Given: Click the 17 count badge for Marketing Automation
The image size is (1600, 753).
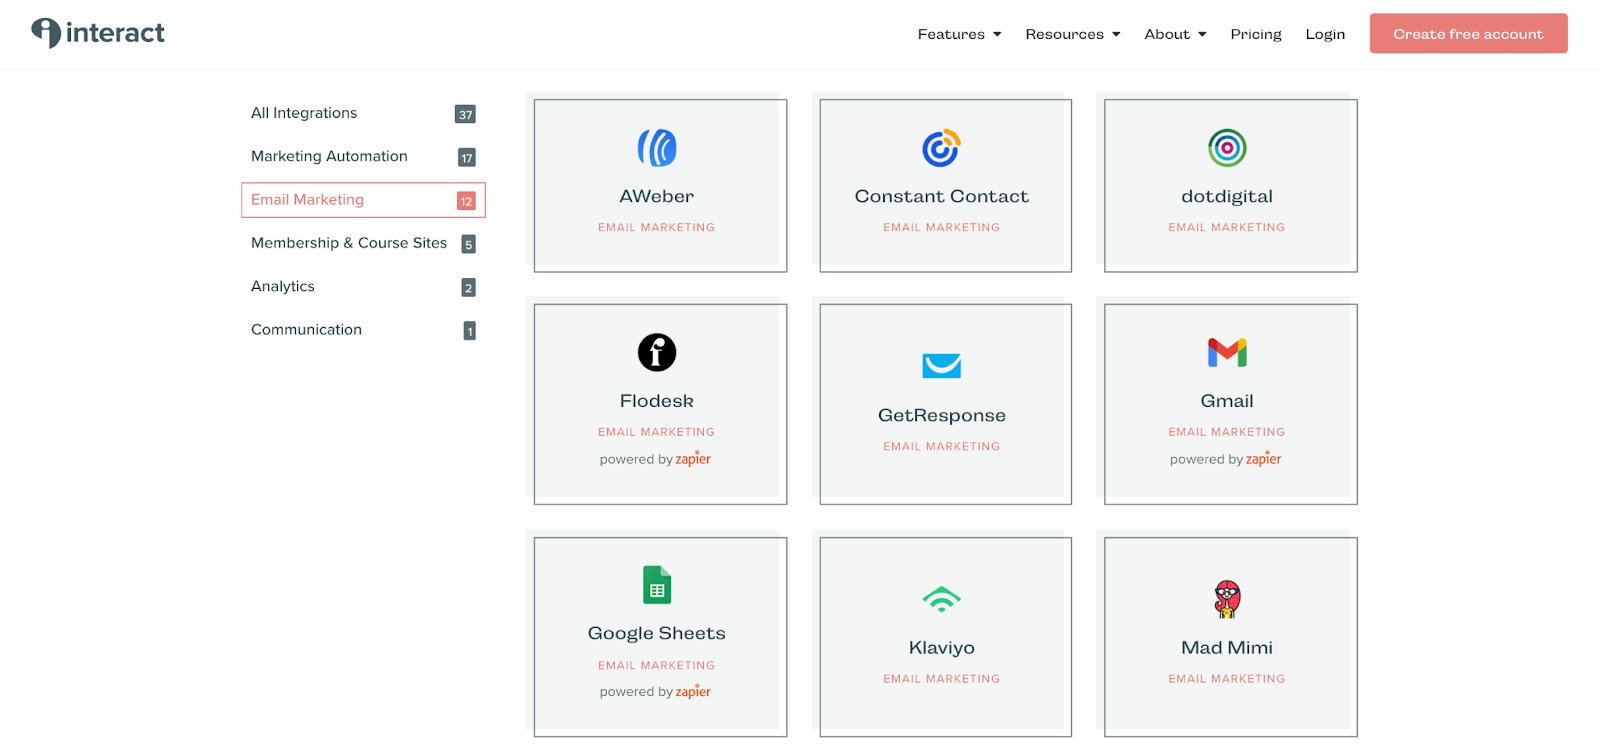Looking at the screenshot, I should (x=467, y=157).
